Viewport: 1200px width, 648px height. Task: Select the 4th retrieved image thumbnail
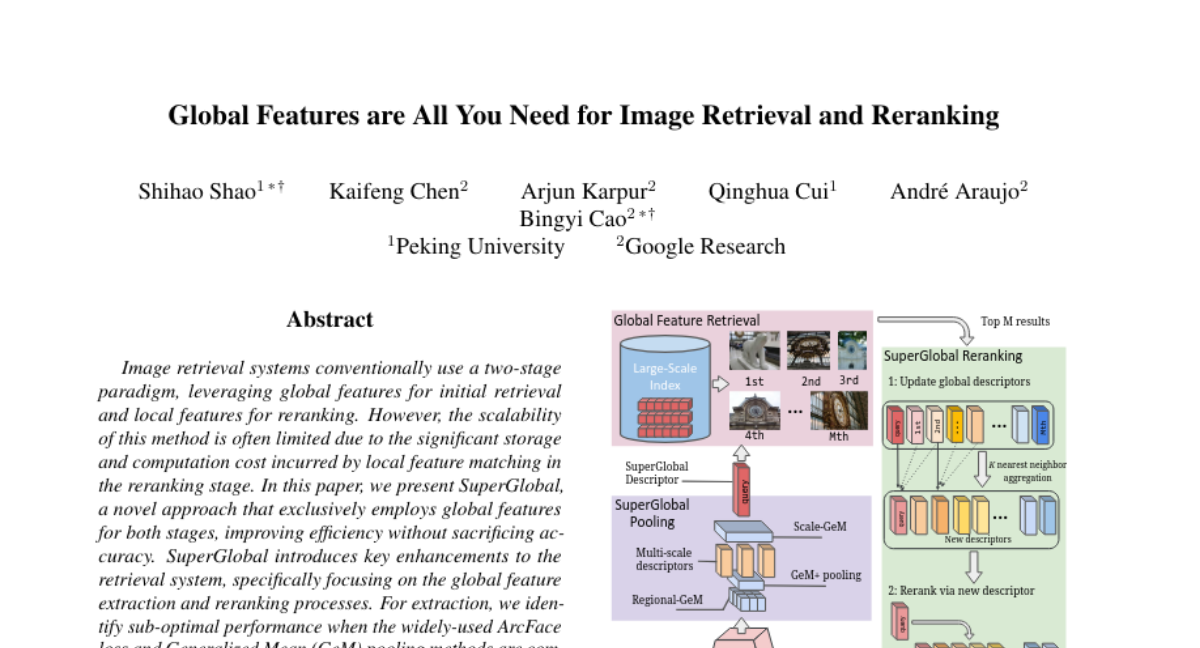755,411
